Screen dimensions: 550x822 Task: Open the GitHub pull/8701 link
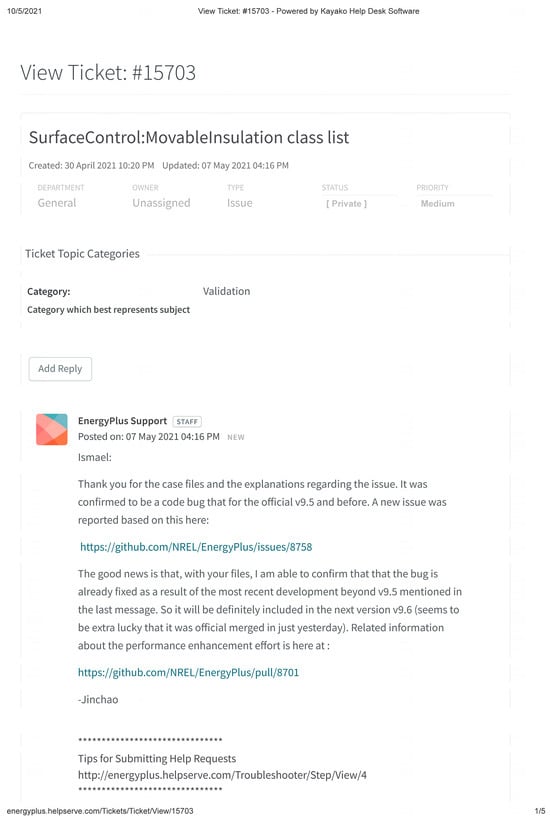[188, 672]
